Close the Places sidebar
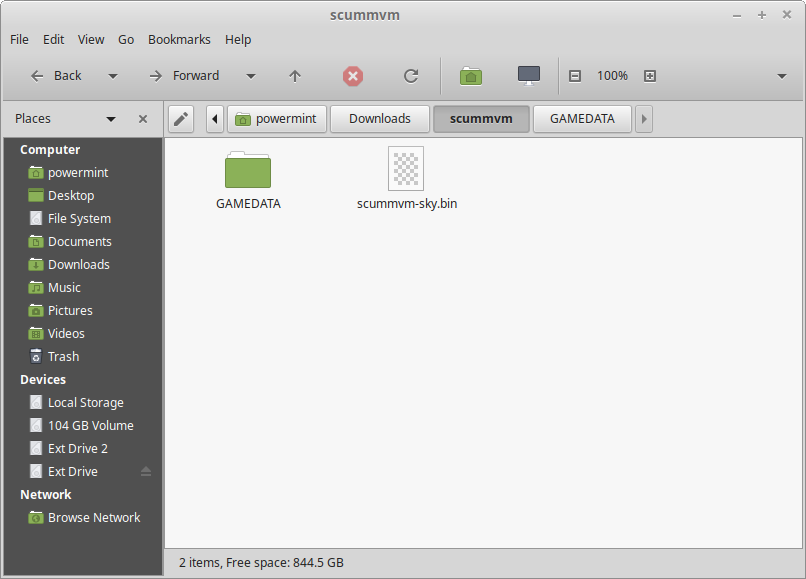 pyautogui.click(x=143, y=119)
